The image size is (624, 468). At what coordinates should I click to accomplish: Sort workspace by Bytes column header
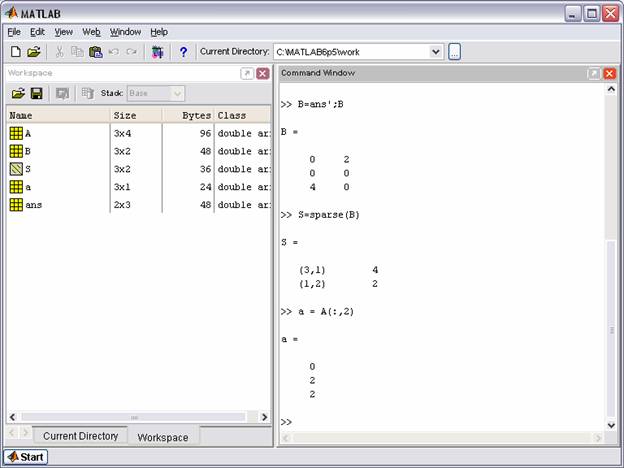[189, 115]
